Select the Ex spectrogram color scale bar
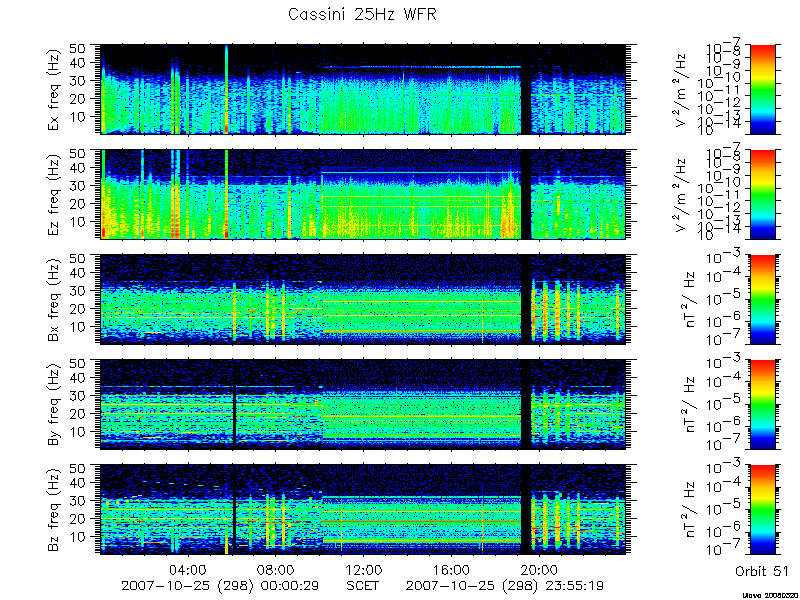This screenshot has width=800, height=600. (762, 89)
